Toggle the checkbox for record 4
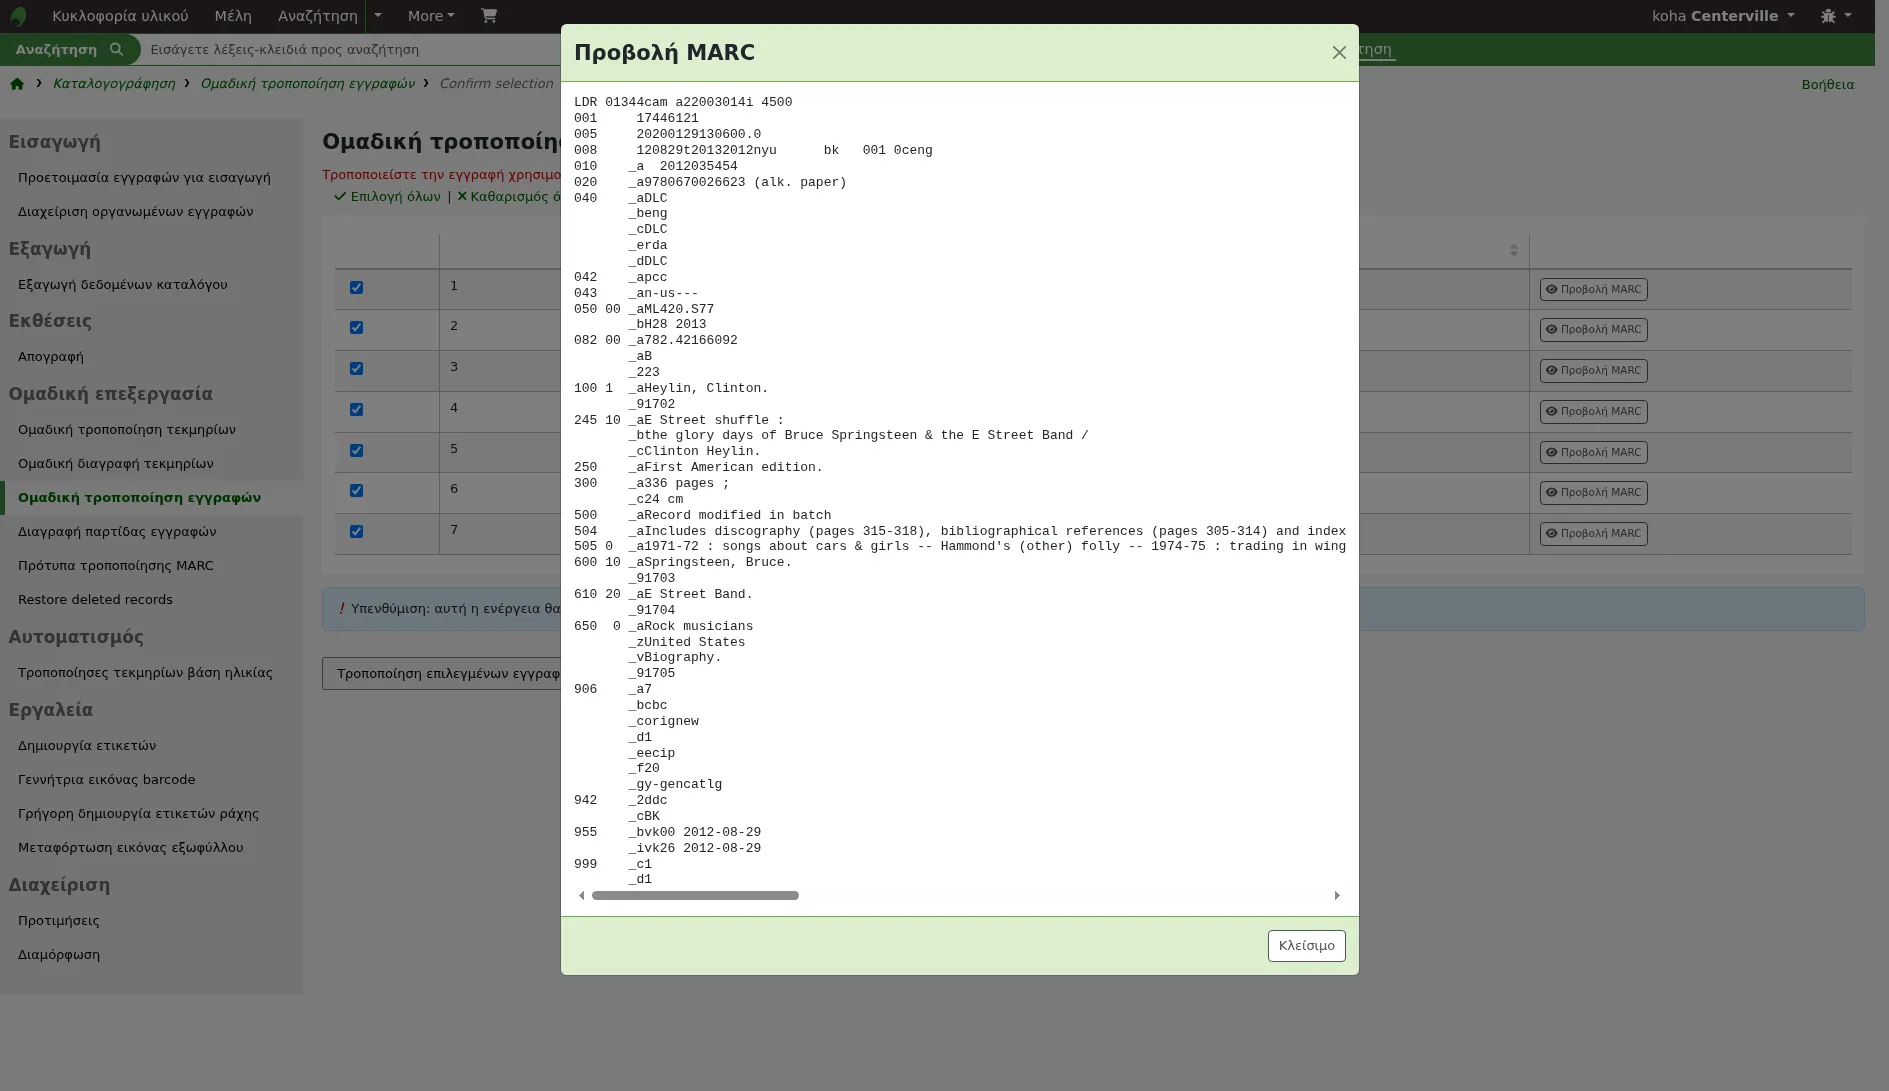1889x1091 pixels. pyautogui.click(x=356, y=410)
